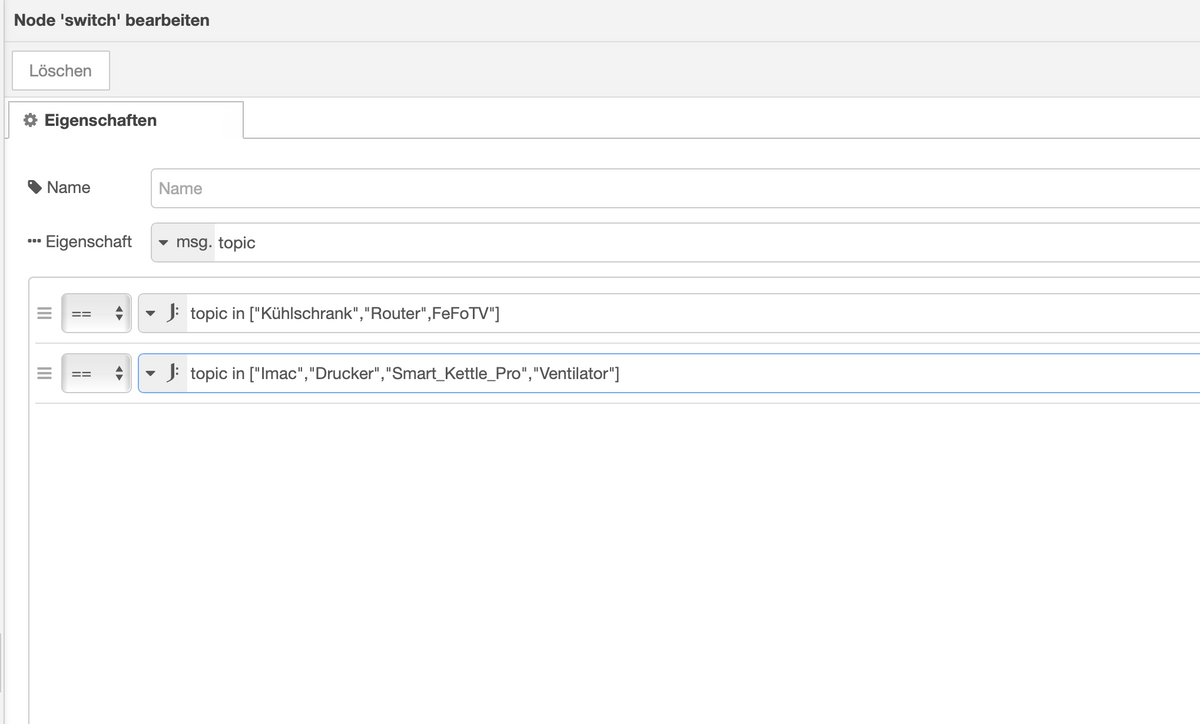Open the == operator selector of the second rule
This screenshot has height=724, width=1200.
coord(96,374)
